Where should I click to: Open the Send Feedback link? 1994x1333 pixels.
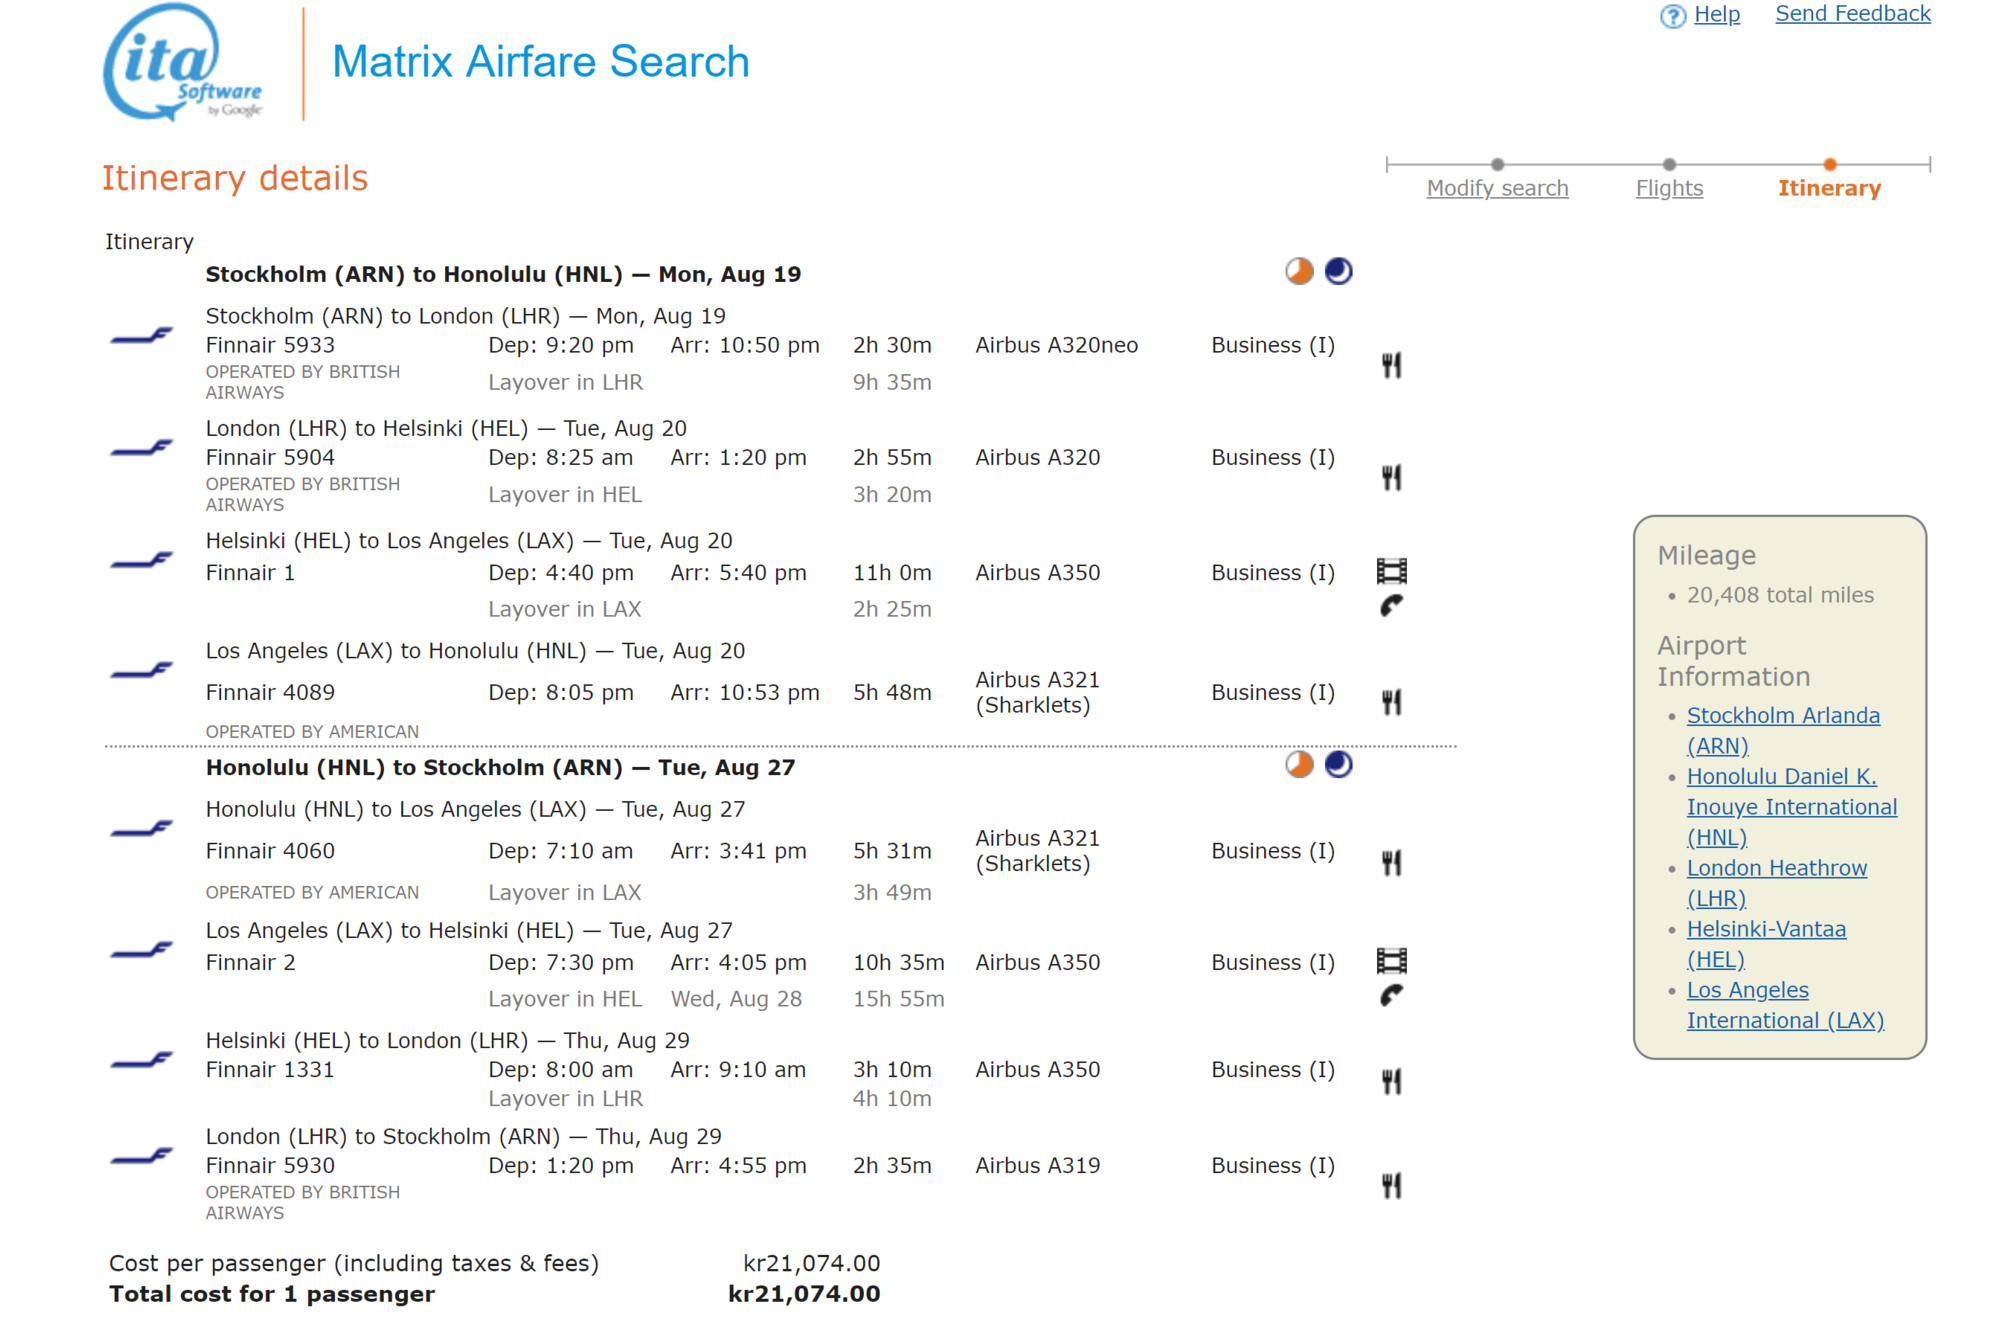point(1852,14)
